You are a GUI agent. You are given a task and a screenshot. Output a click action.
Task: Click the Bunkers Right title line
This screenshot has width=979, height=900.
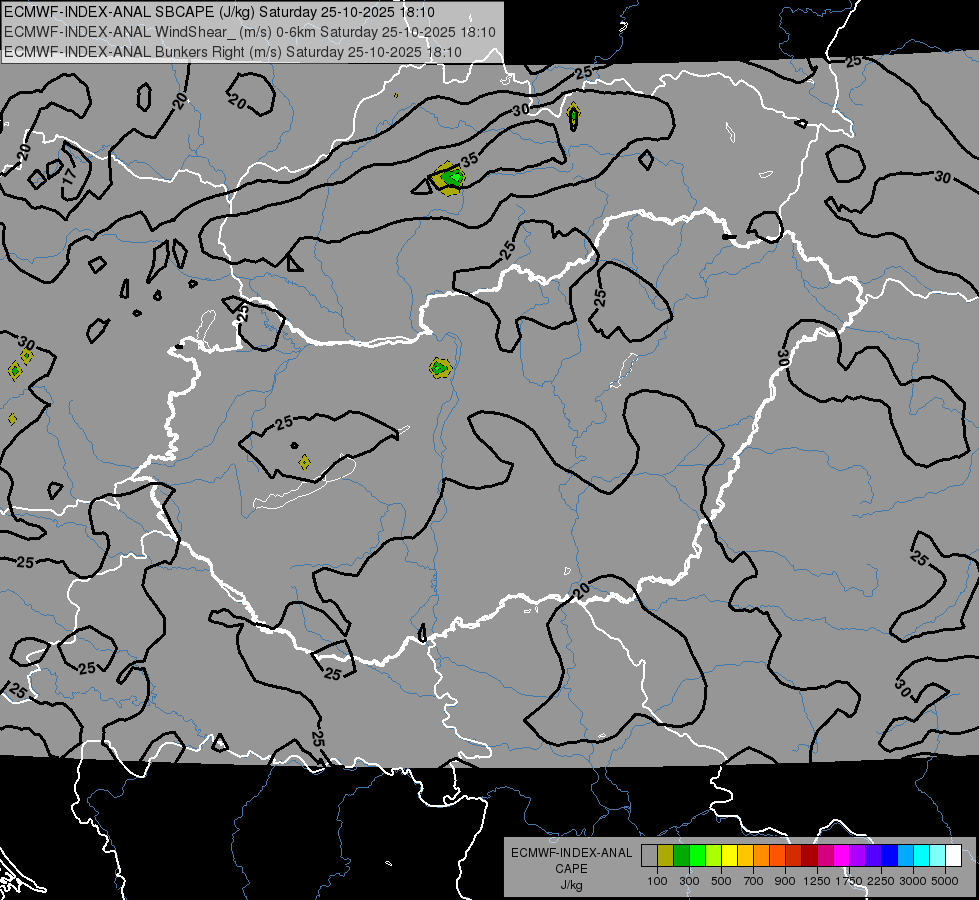(233, 52)
